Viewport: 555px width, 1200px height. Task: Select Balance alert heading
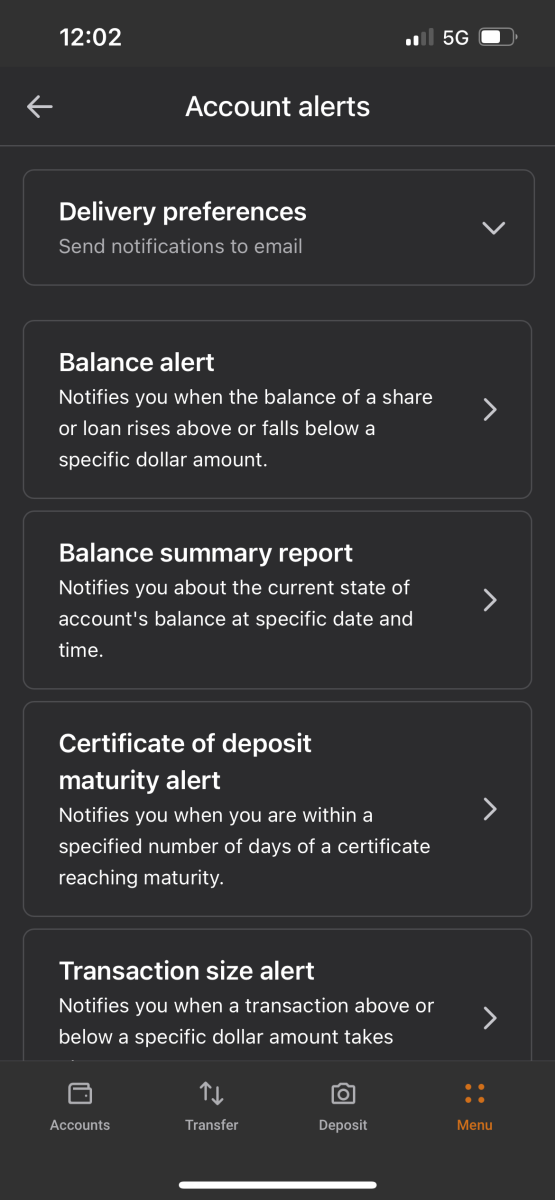137,362
